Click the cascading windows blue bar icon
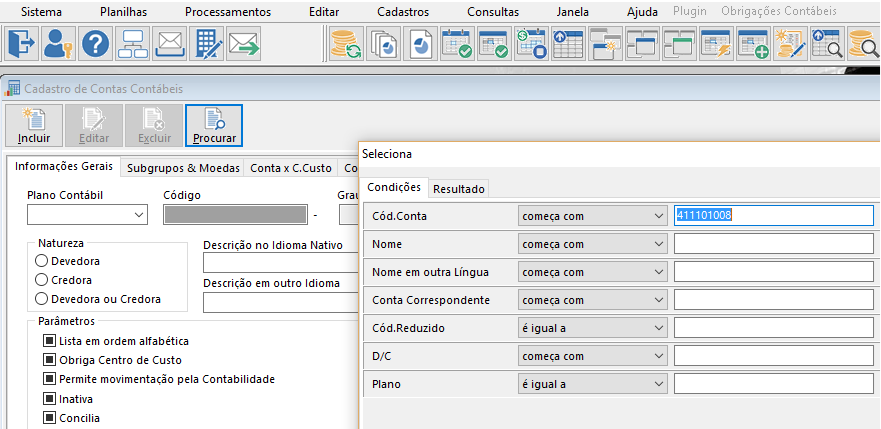This screenshot has height=429, width=881. pos(642,44)
